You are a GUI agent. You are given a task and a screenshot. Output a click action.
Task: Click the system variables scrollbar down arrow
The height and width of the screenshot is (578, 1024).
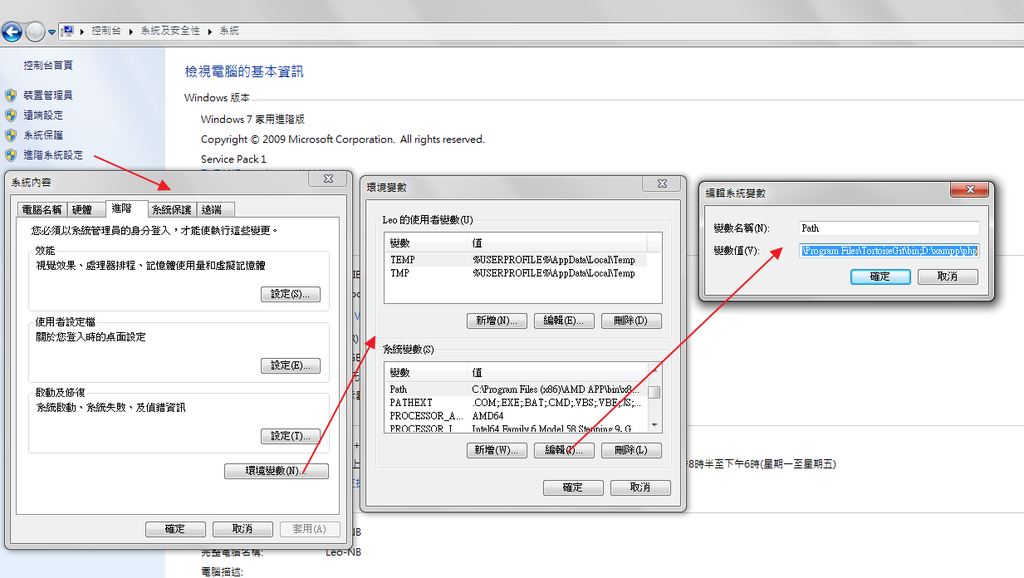654,425
